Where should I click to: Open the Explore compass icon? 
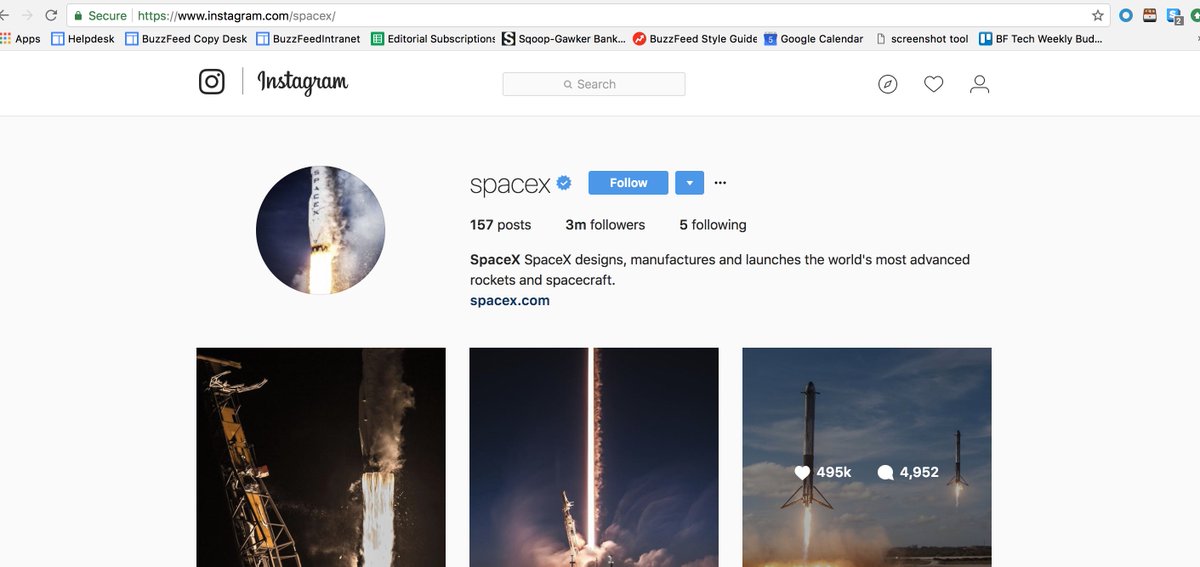point(888,84)
